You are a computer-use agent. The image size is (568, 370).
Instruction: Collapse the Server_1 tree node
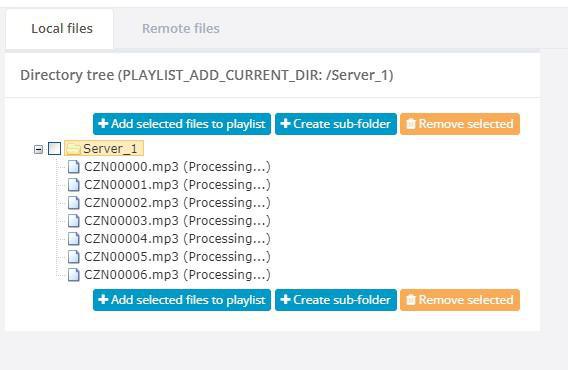[x=38, y=149]
